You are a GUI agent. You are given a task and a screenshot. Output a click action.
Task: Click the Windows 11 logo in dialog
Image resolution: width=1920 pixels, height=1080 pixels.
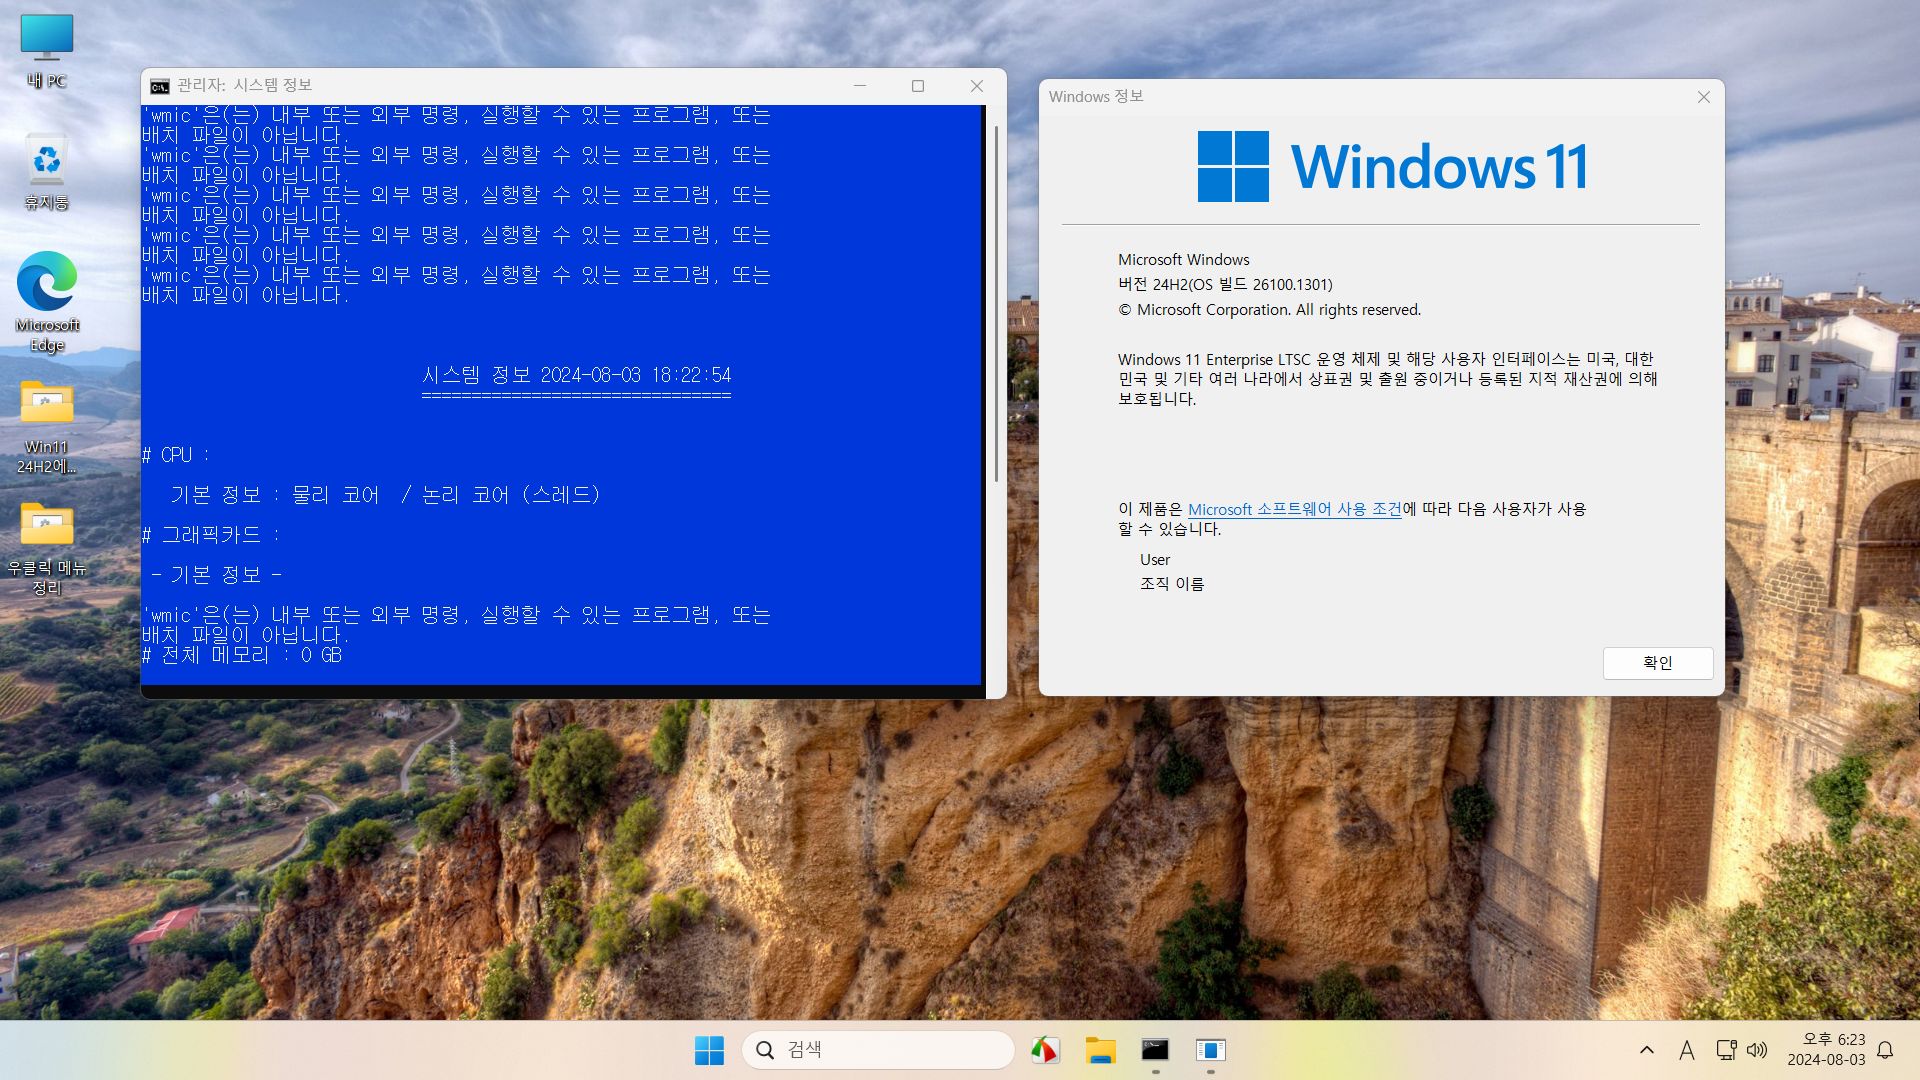(x=1392, y=166)
